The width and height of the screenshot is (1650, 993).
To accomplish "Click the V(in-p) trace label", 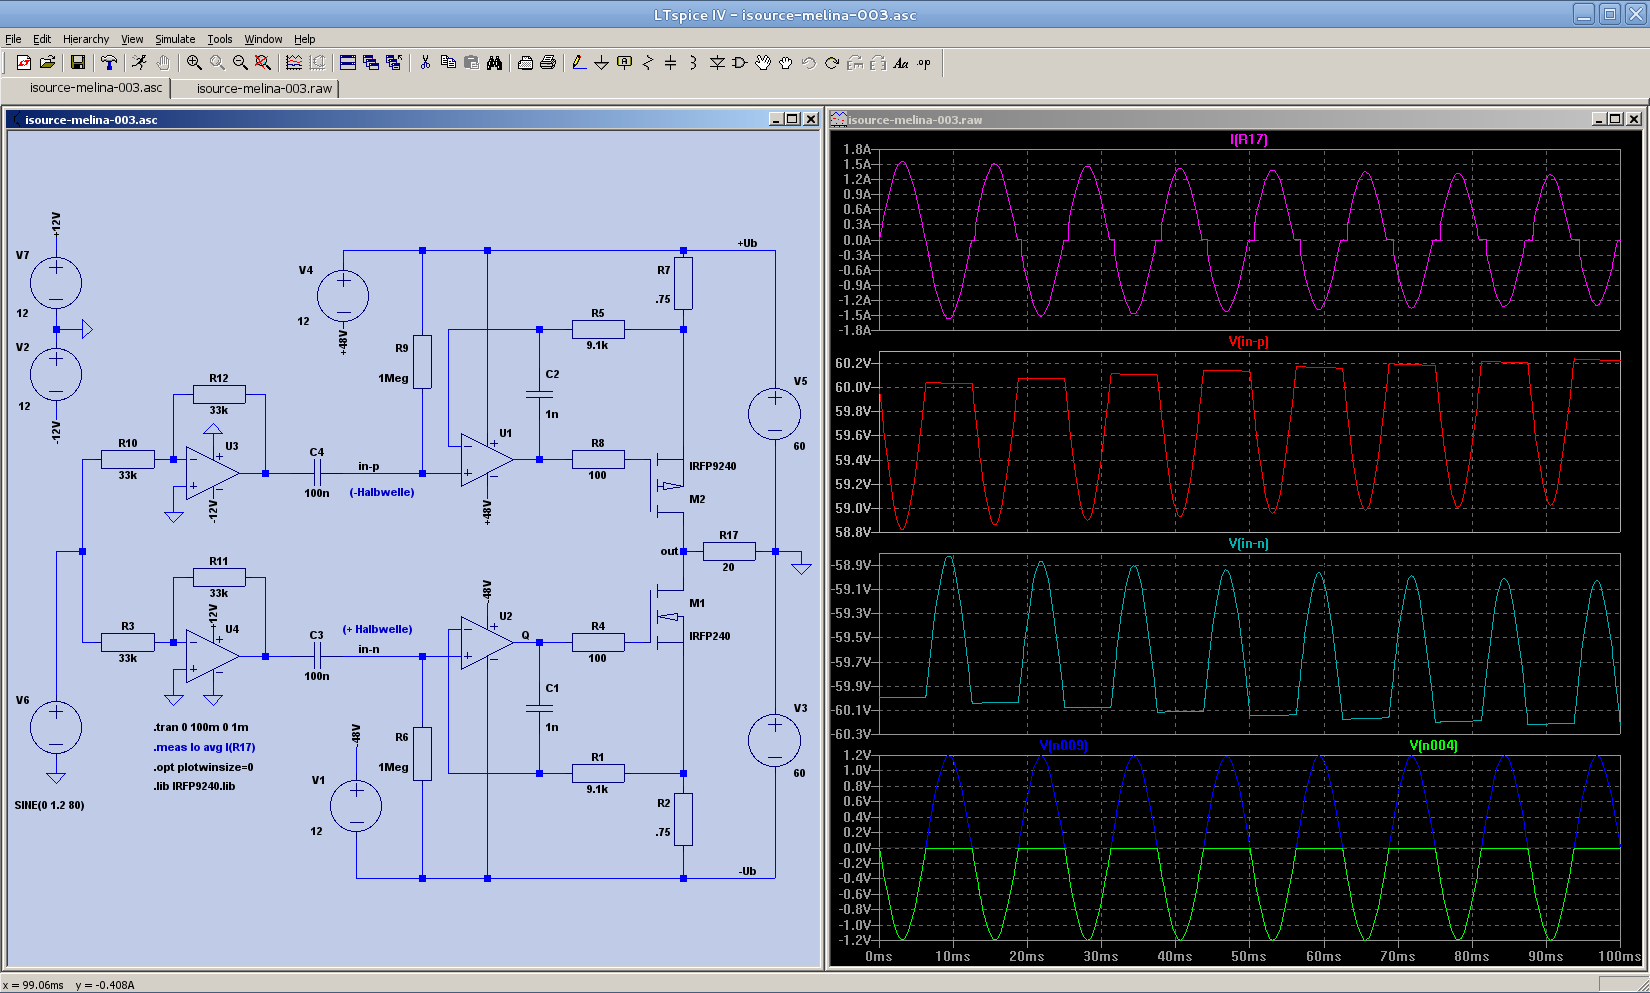I will click(x=1248, y=341).
